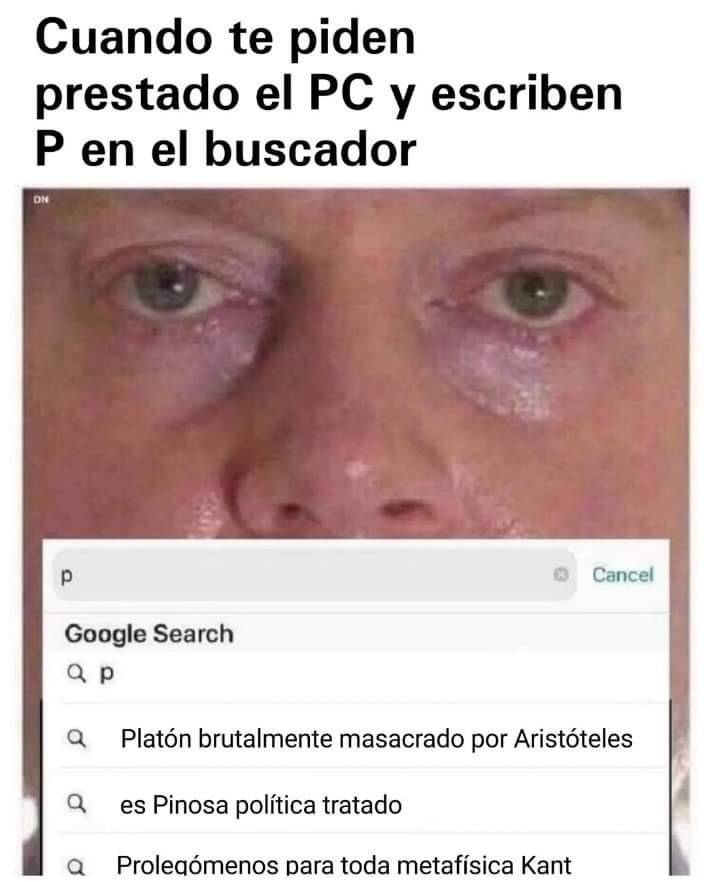Choose "Platón brutalmente masacrado por Aristóteles" suggestion
The width and height of the screenshot is (706, 882).
click(376, 739)
